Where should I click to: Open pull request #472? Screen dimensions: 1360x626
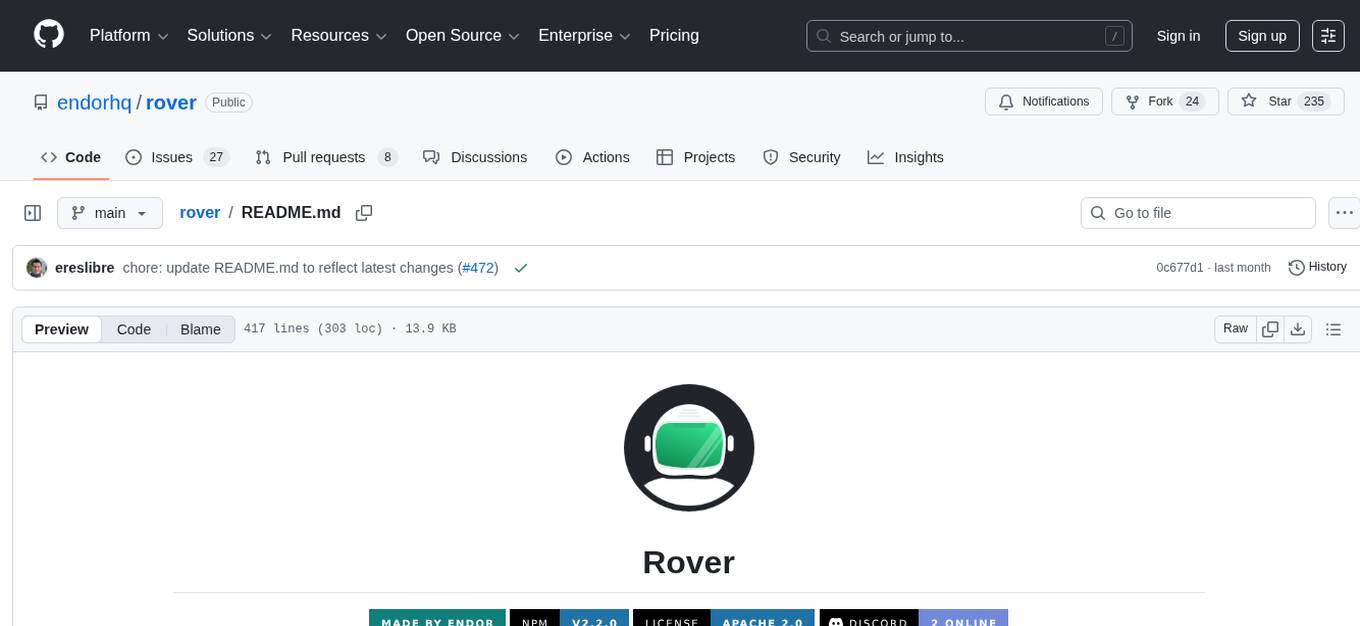pos(478,267)
